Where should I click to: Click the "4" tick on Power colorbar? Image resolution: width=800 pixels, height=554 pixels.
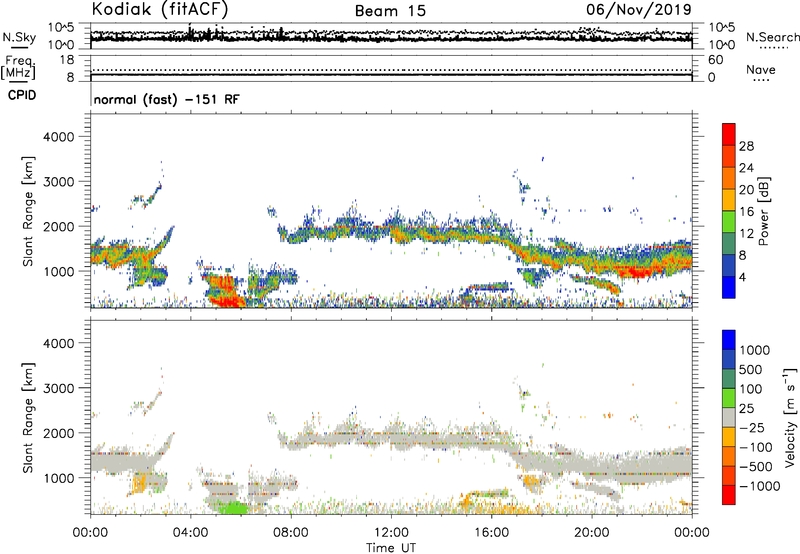(742, 277)
